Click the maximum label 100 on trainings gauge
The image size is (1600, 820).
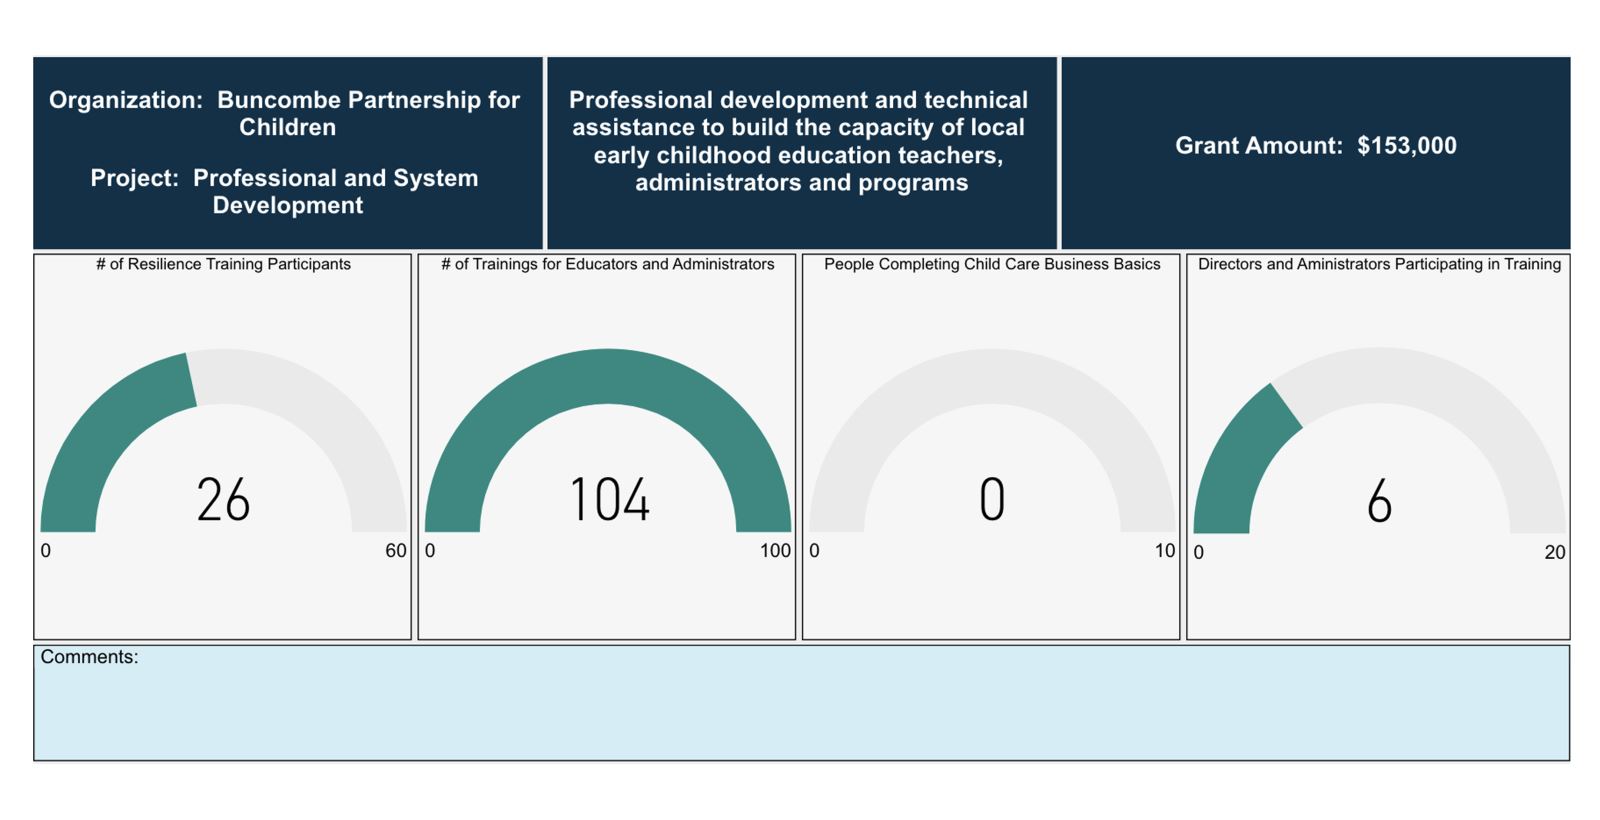click(x=775, y=551)
